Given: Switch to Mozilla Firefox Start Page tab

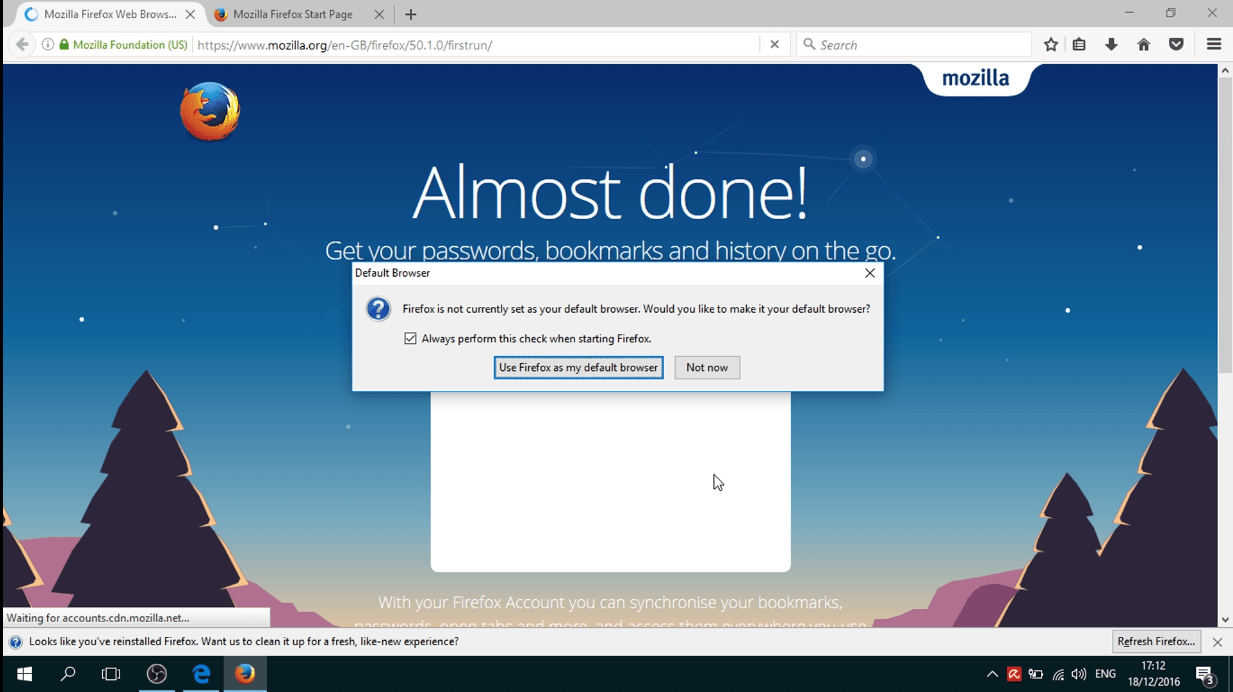Looking at the screenshot, I should pos(292,15).
